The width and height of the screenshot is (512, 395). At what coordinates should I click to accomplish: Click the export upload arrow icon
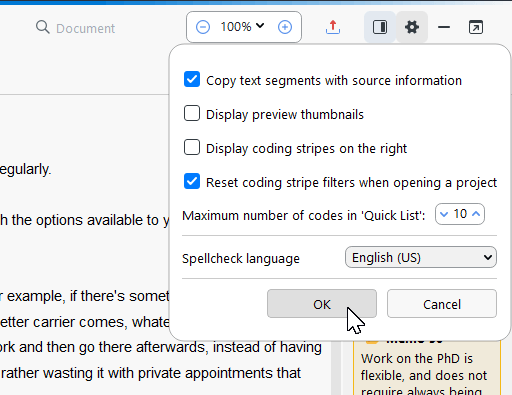333,27
